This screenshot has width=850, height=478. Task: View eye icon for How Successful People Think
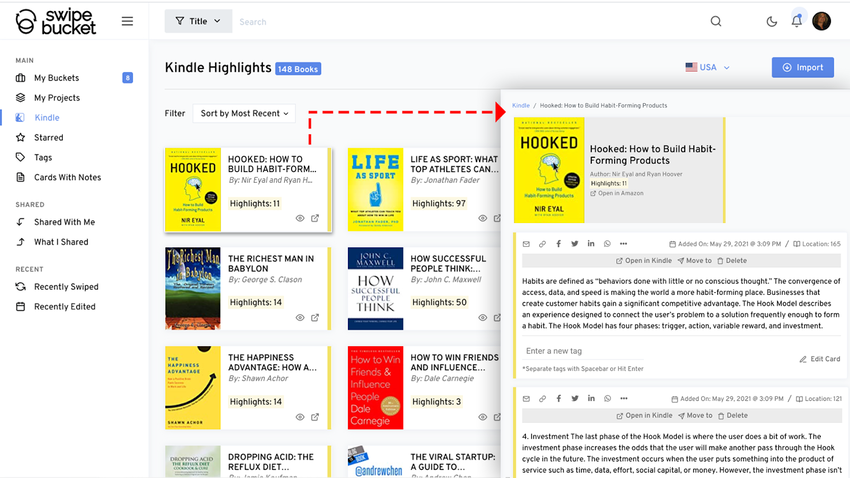pyautogui.click(x=482, y=318)
